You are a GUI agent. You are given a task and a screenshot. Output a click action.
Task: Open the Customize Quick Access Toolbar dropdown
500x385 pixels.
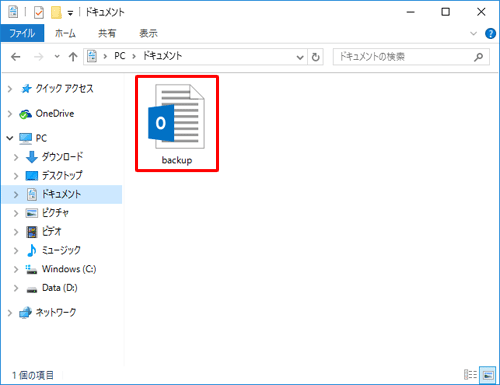pos(70,13)
